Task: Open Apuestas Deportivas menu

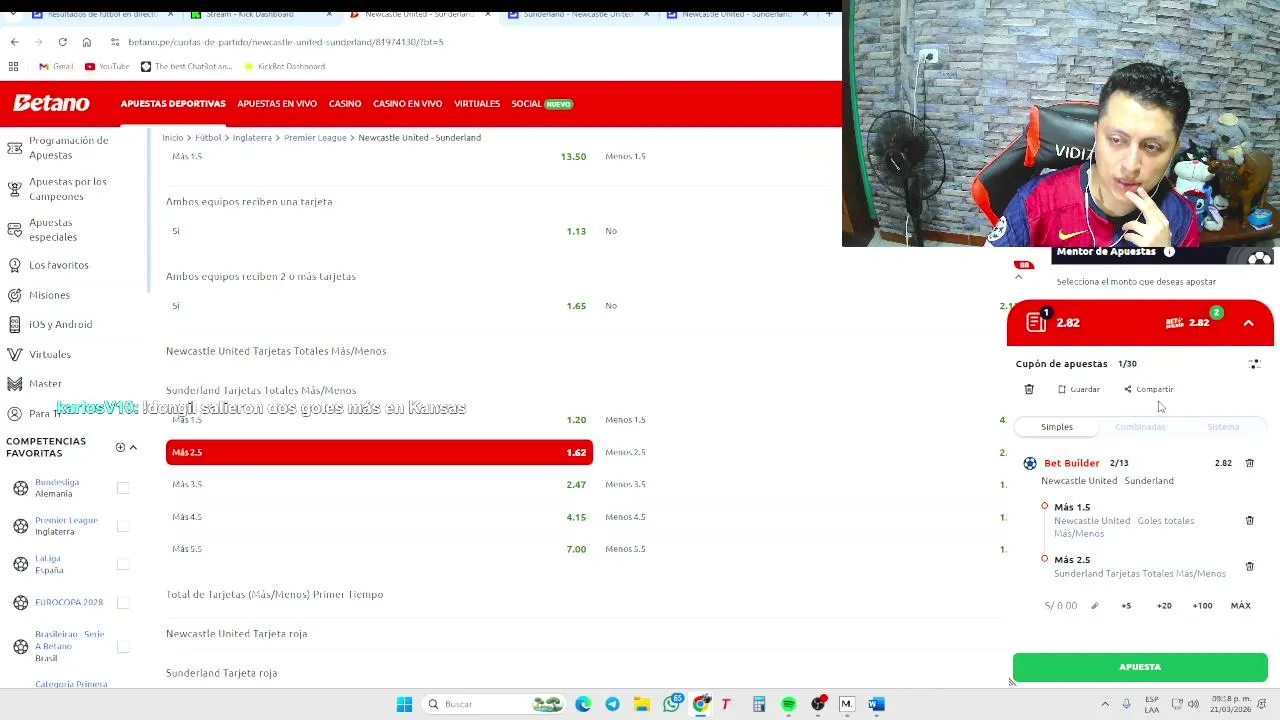Action: pyautogui.click(x=173, y=104)
